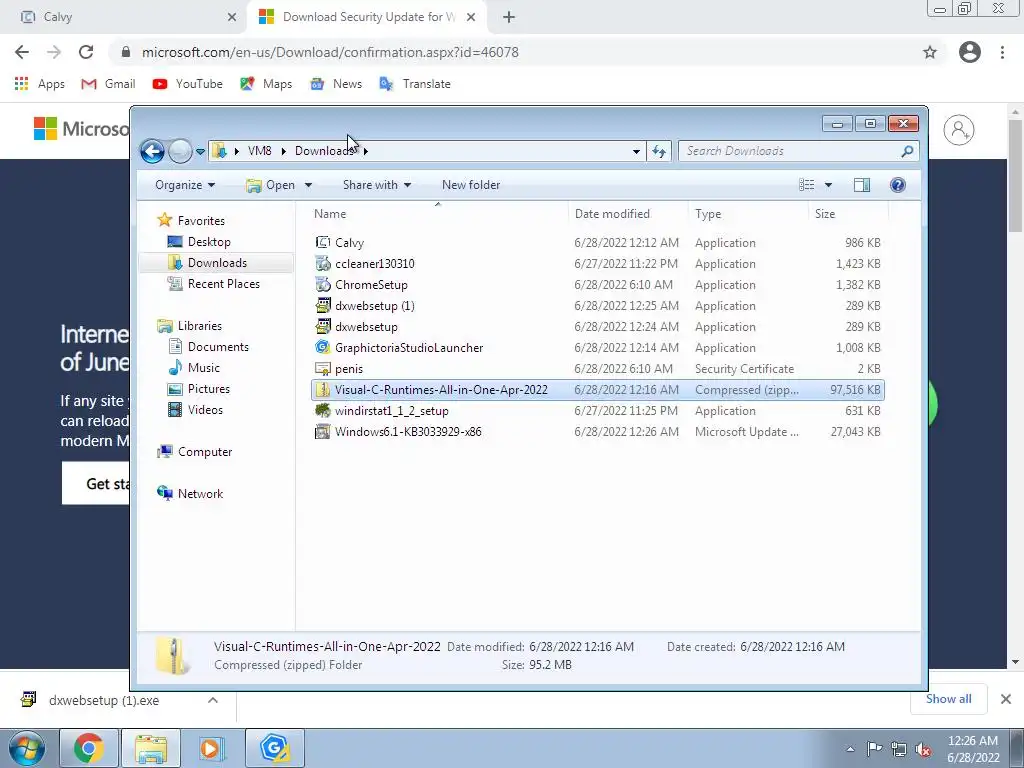
Task: Bookmark this page with star icon
Action: coord(930,52)
